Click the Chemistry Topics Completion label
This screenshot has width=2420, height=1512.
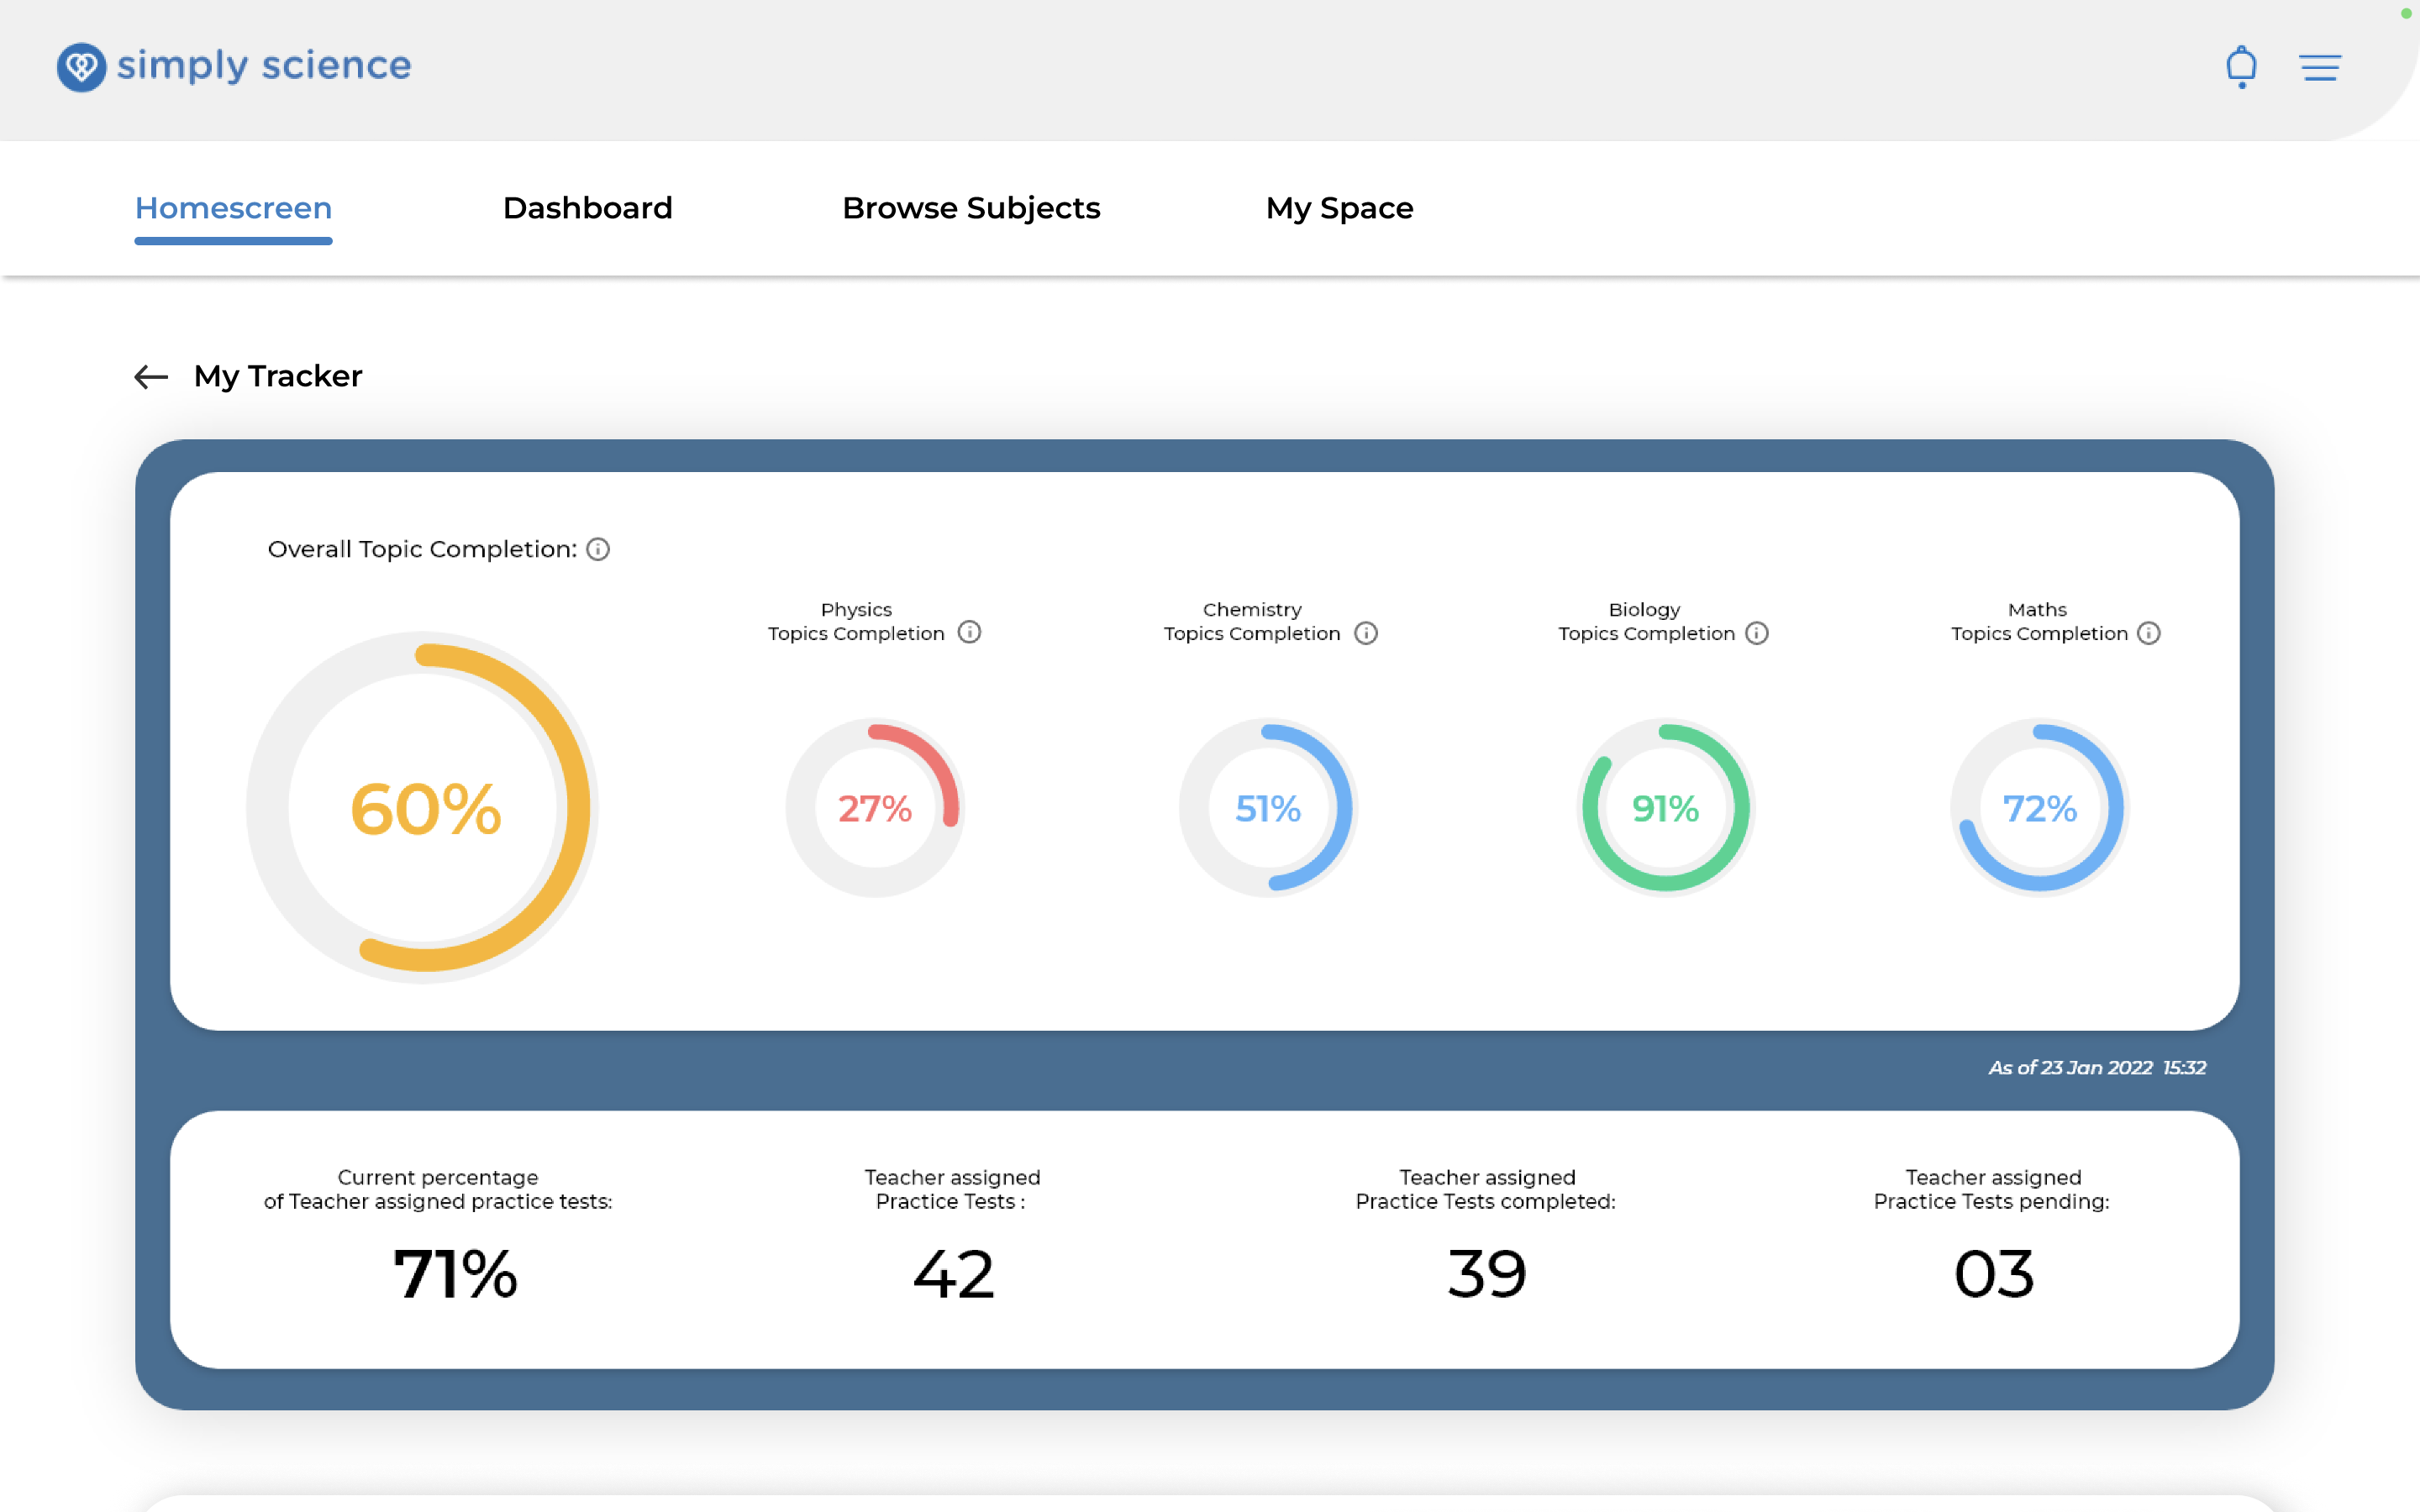pyautogui.click(x=1252, y=621)
